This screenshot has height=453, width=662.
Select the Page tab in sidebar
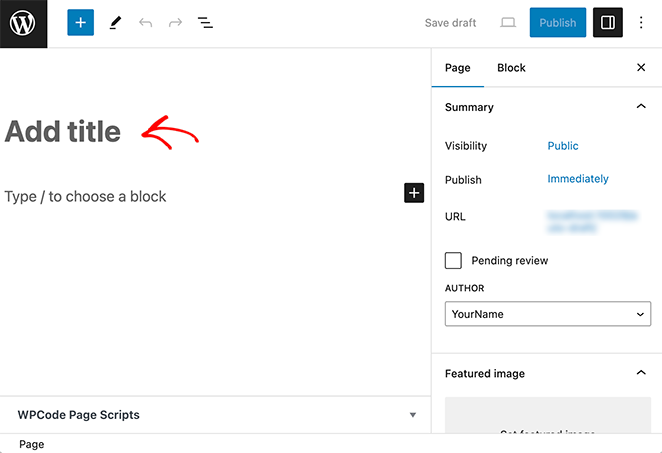click(457, 68)
